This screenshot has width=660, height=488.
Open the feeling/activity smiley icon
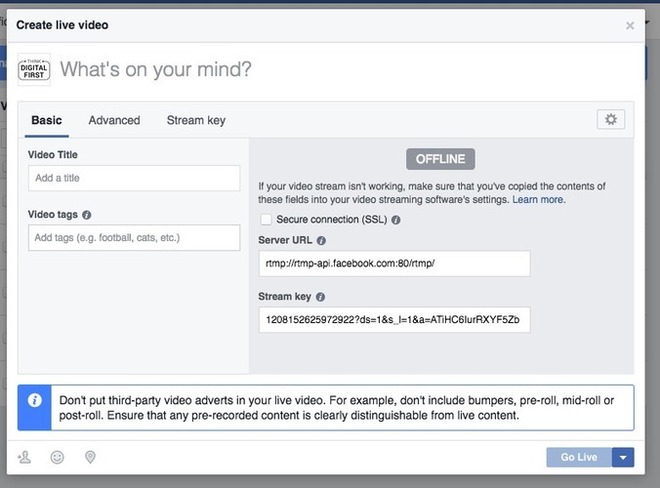[57, 457]
